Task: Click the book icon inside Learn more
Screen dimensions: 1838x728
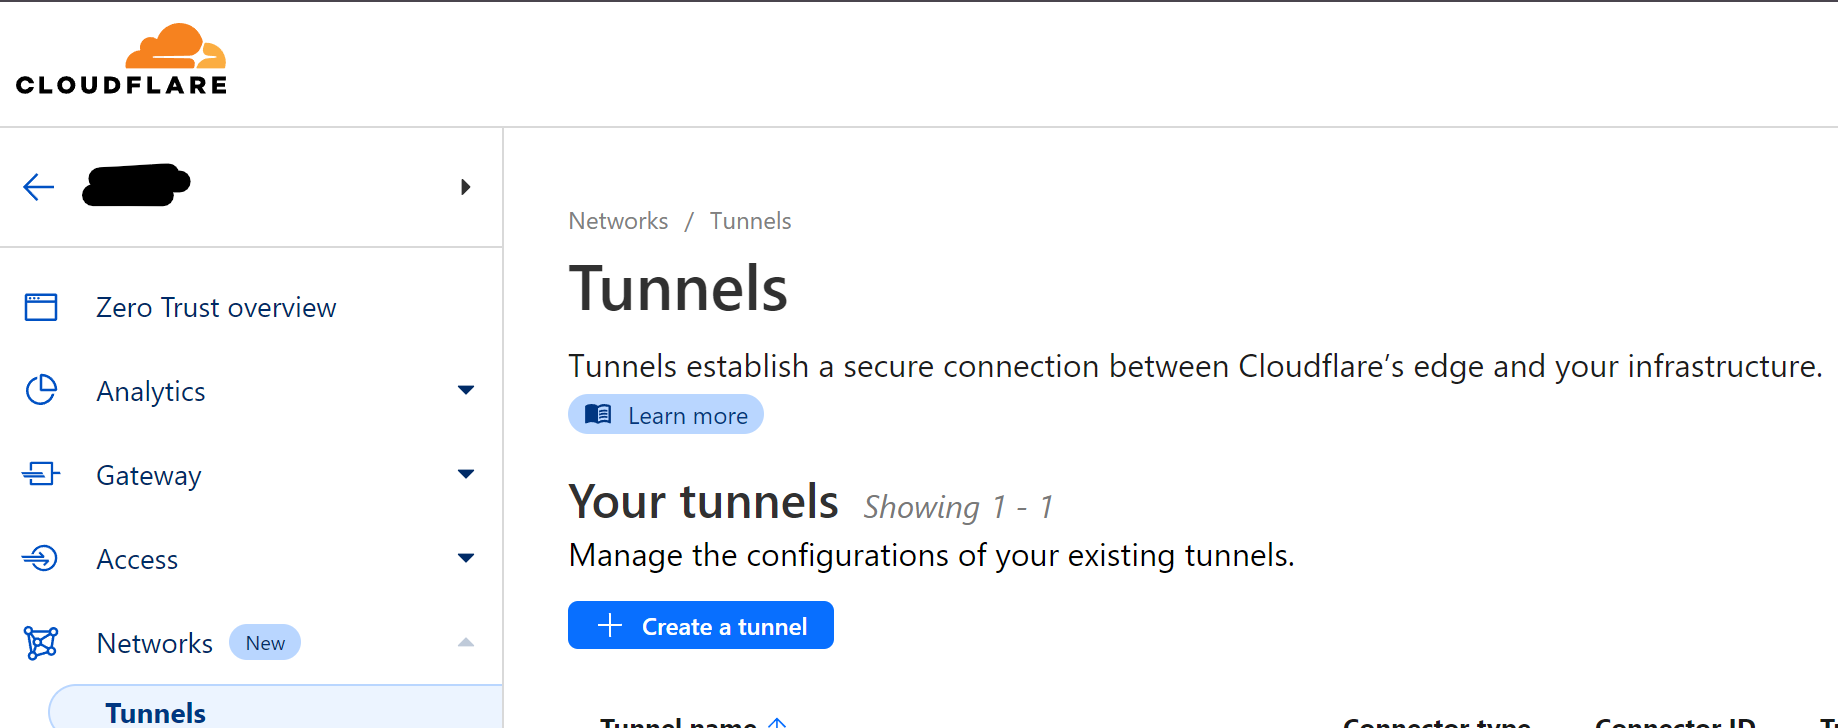Action: coord(598,414)
